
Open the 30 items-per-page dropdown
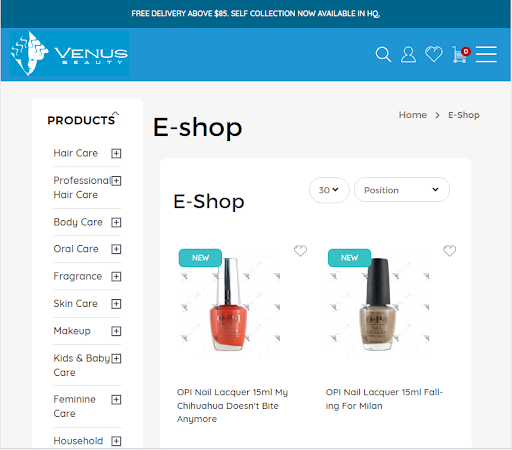pyautogui.click(x=329, y=190)
